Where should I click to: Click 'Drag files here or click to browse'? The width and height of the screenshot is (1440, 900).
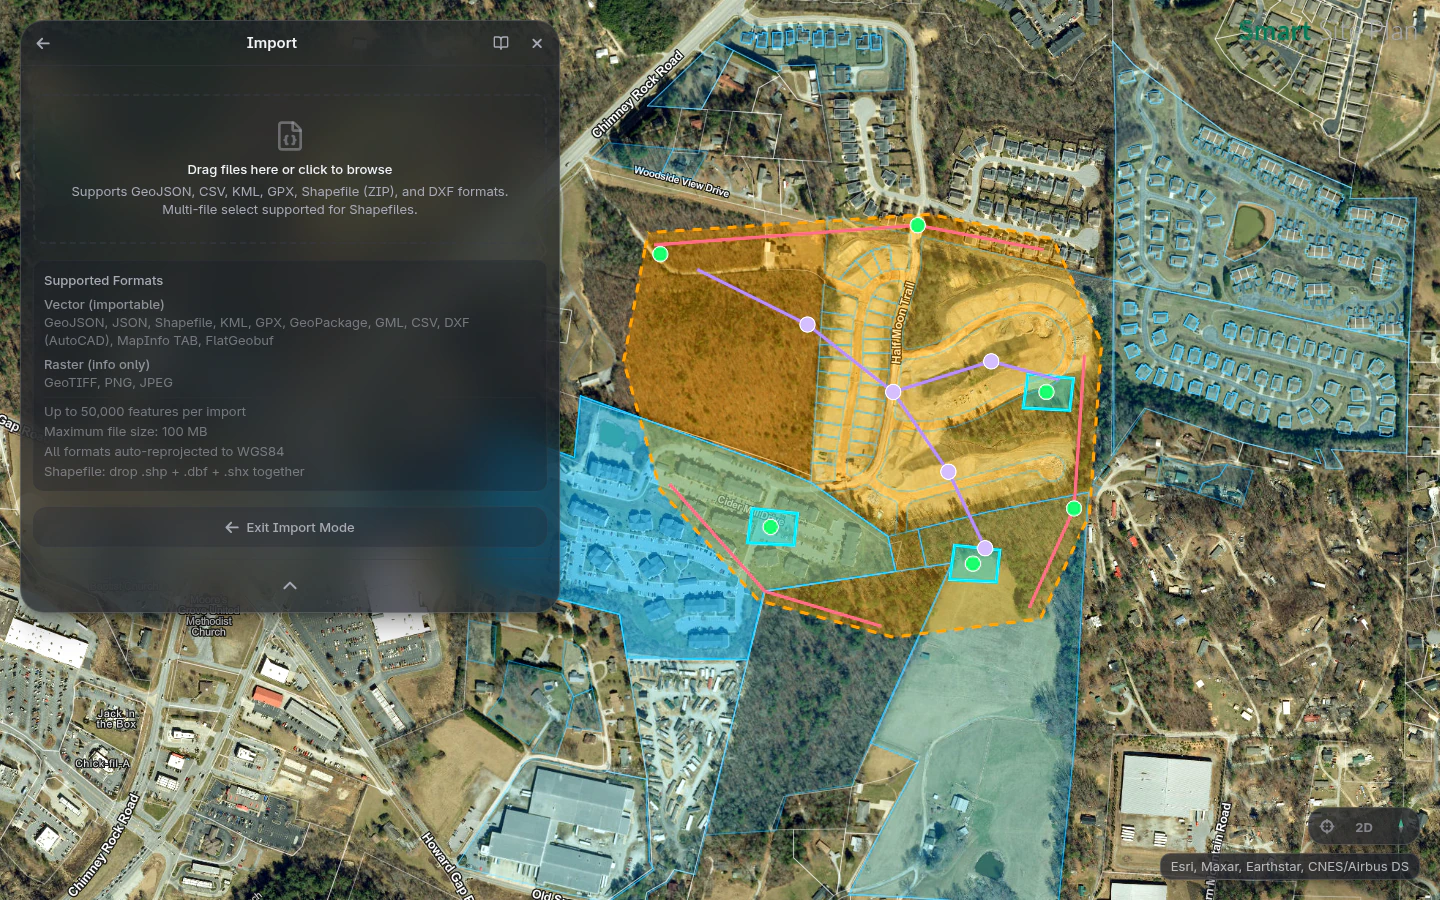pyautogui.click(x=290, y=170)
